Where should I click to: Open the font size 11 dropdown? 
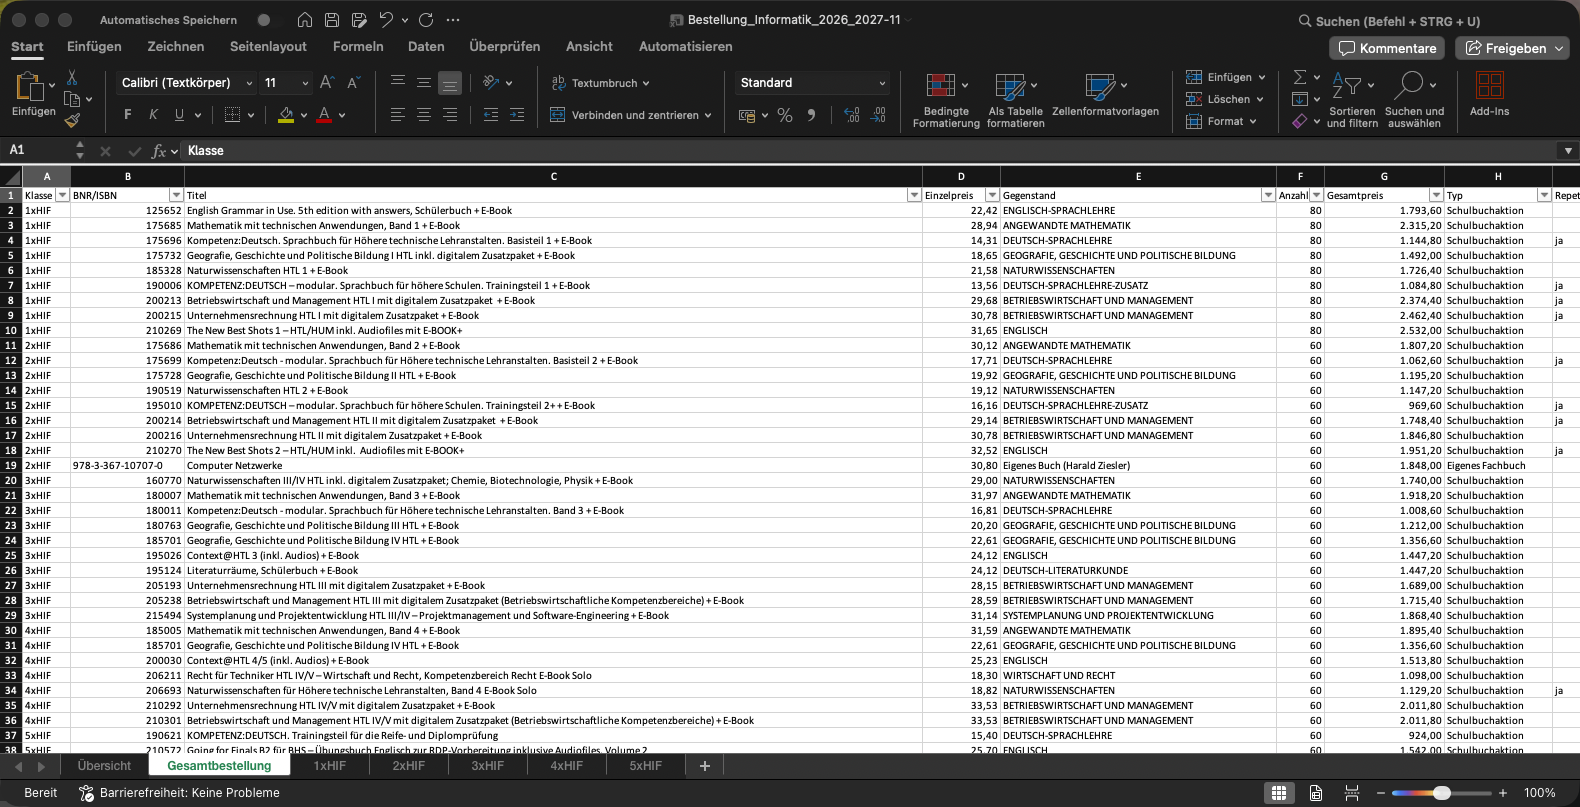(x=305, y=83)
